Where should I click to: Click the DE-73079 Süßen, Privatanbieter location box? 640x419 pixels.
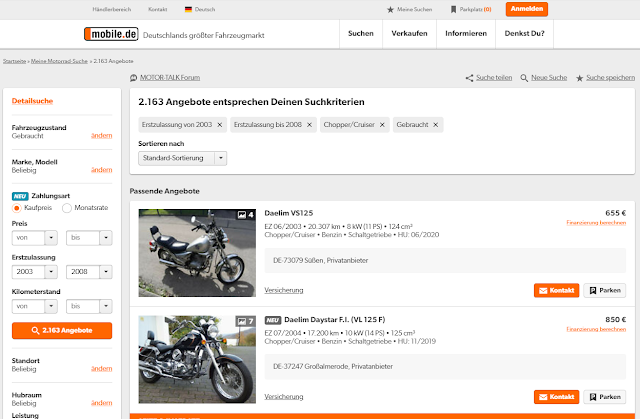(x=445, y=260)
